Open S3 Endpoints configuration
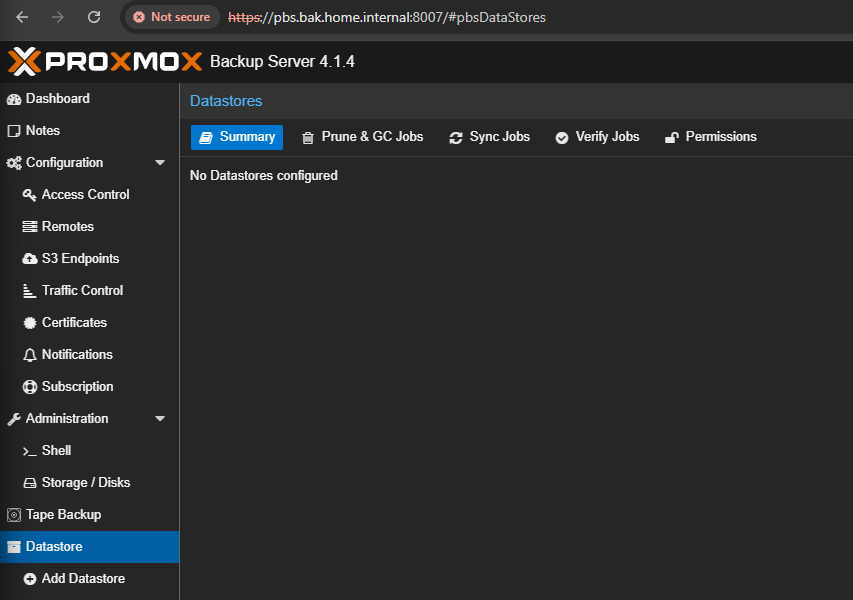 coord(81,258)
